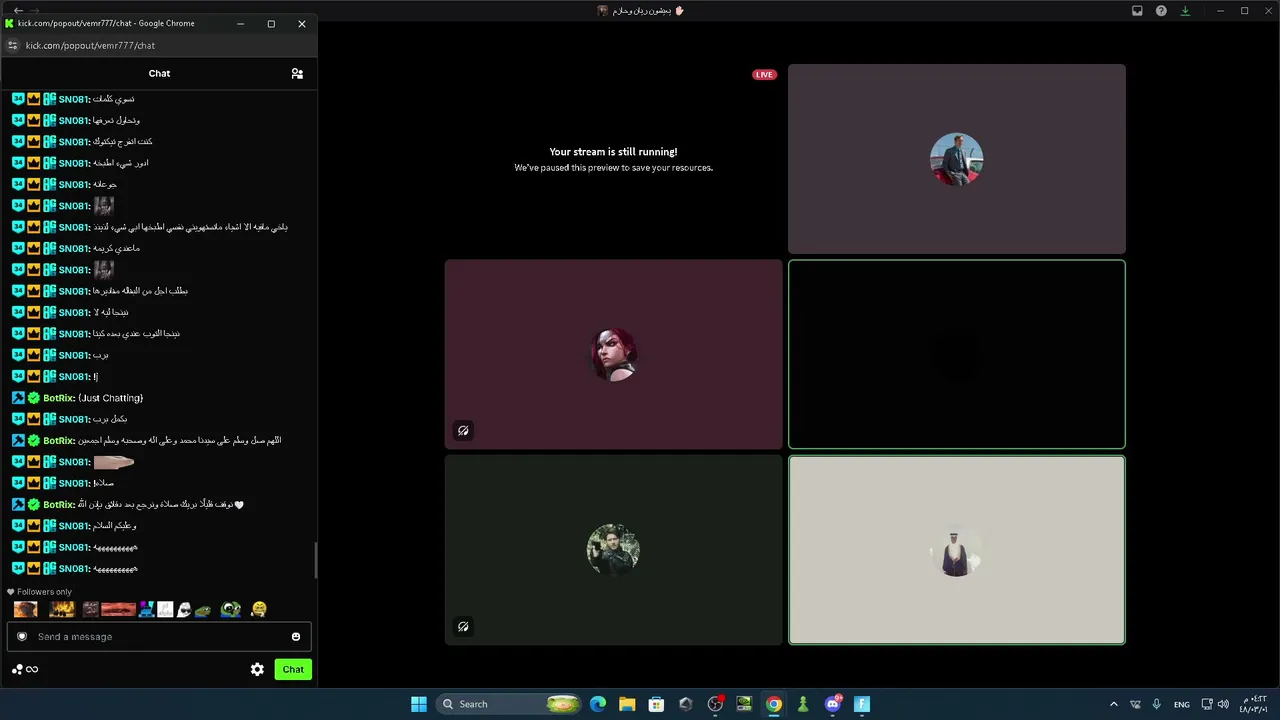Show hidden system tray icons

click(1113, 704)
